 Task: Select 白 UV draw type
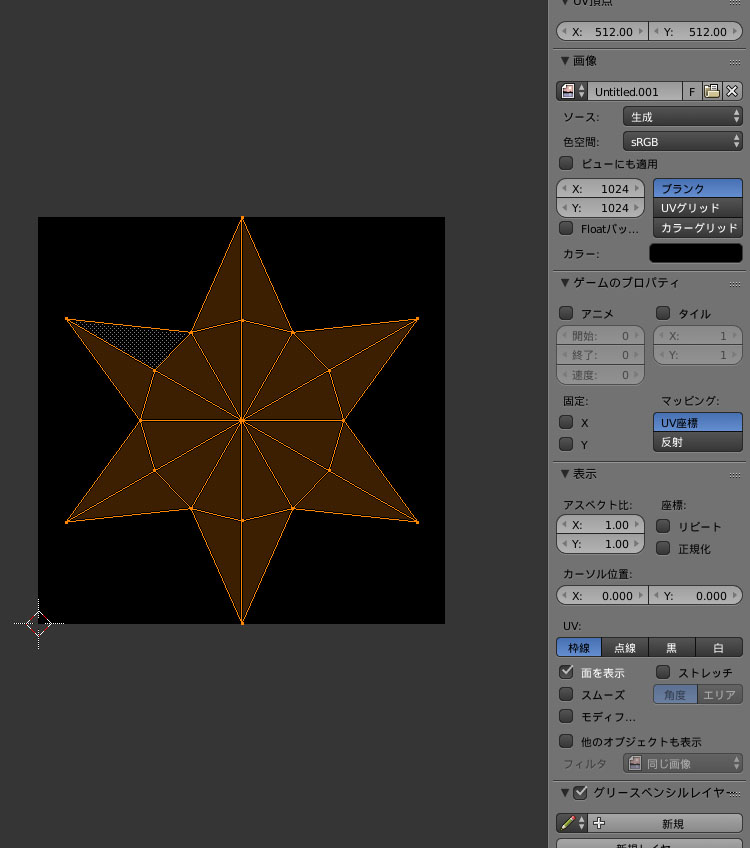719,647
